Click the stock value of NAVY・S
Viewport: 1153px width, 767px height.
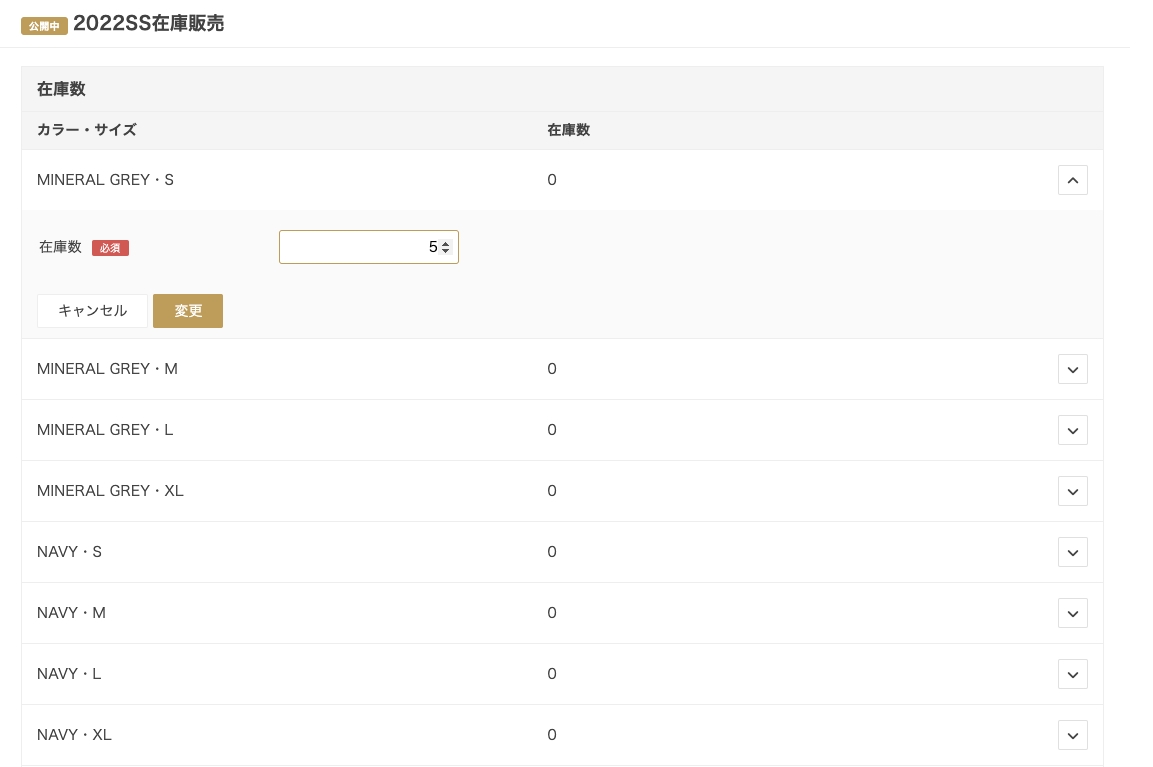[552, 552]
